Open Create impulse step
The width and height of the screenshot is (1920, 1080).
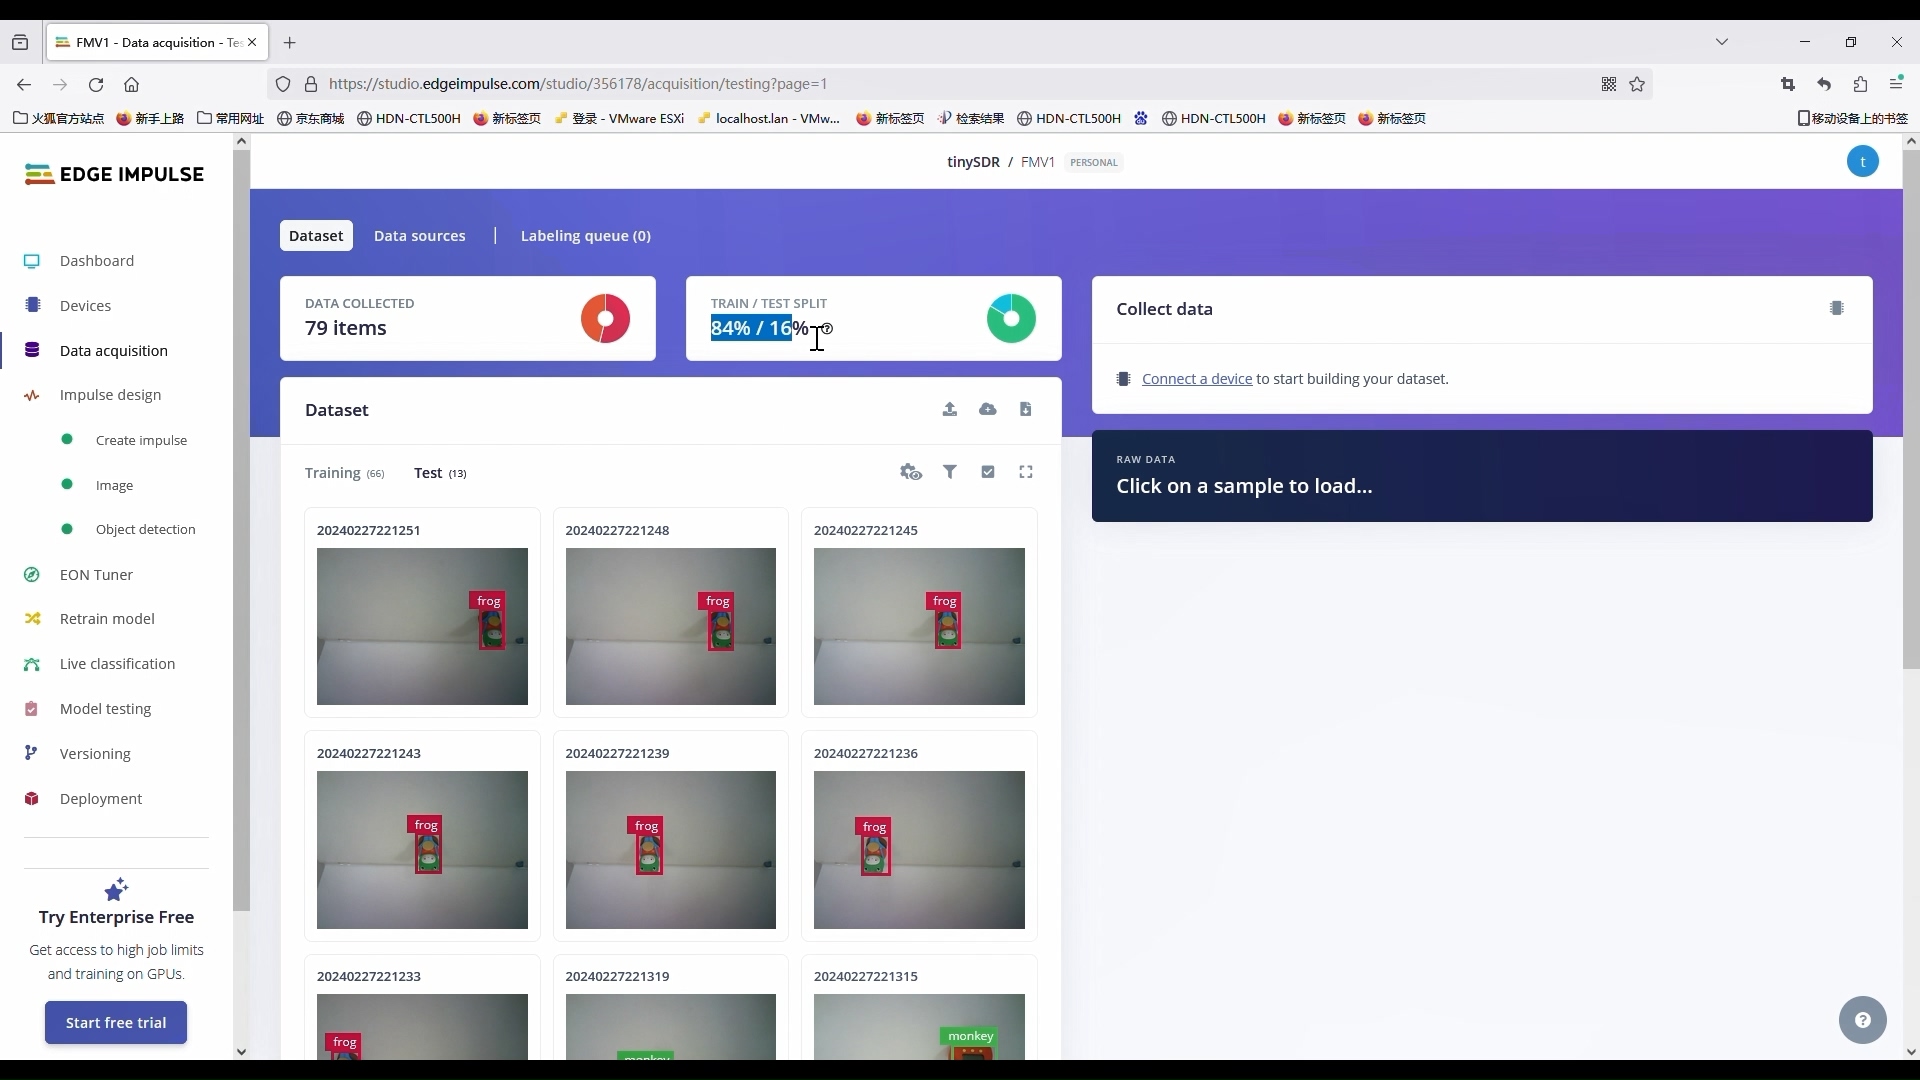point(141,440)
